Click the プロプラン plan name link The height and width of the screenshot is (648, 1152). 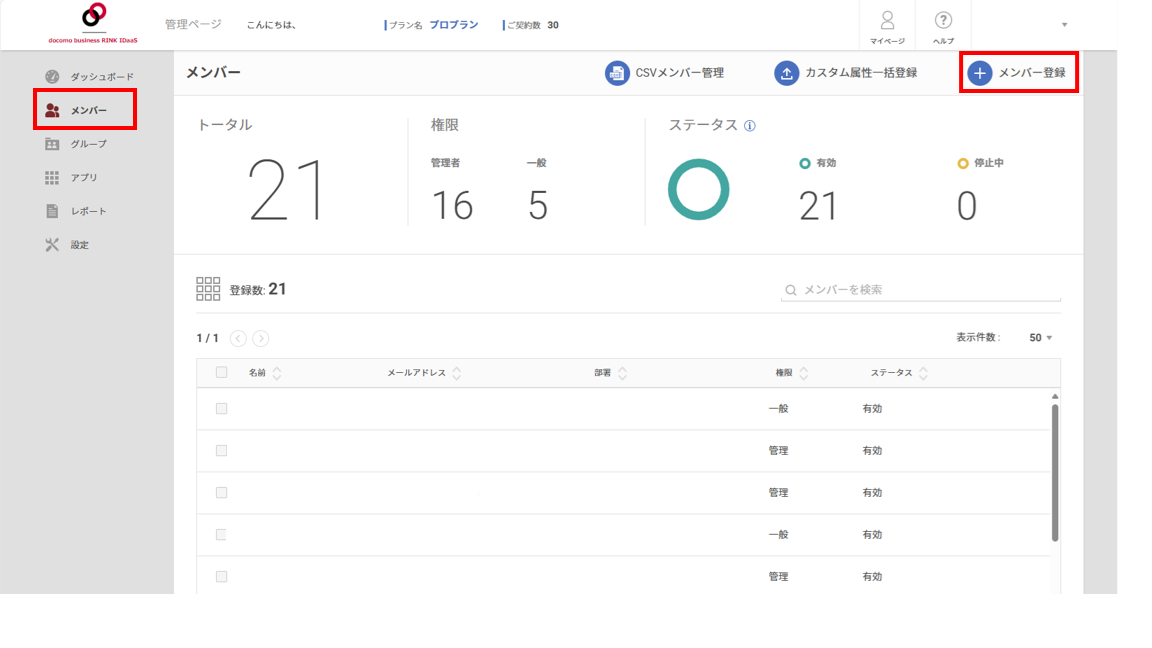click(453, 25)
